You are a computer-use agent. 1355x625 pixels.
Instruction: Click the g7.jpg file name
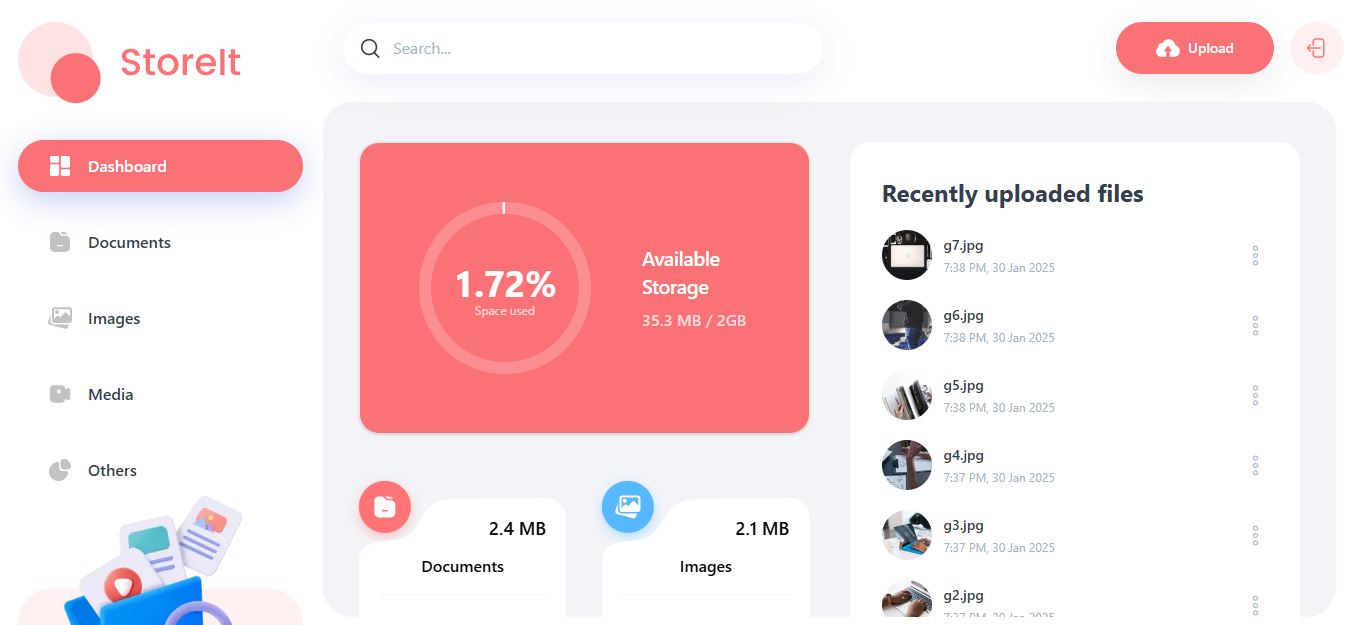pos(964,245)
